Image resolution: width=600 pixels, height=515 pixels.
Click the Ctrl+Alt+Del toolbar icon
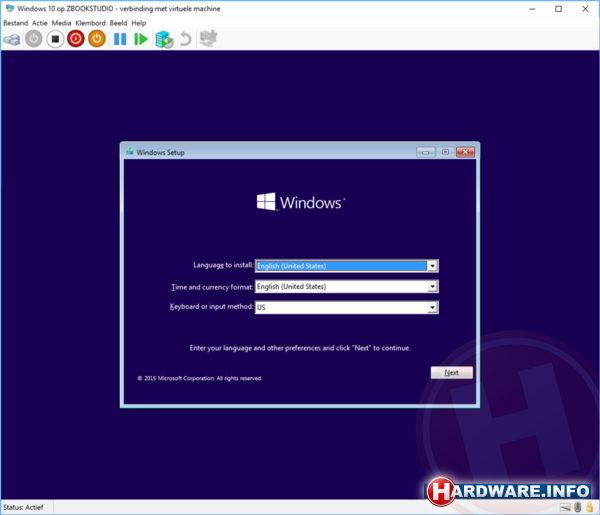tap(12, 39)
